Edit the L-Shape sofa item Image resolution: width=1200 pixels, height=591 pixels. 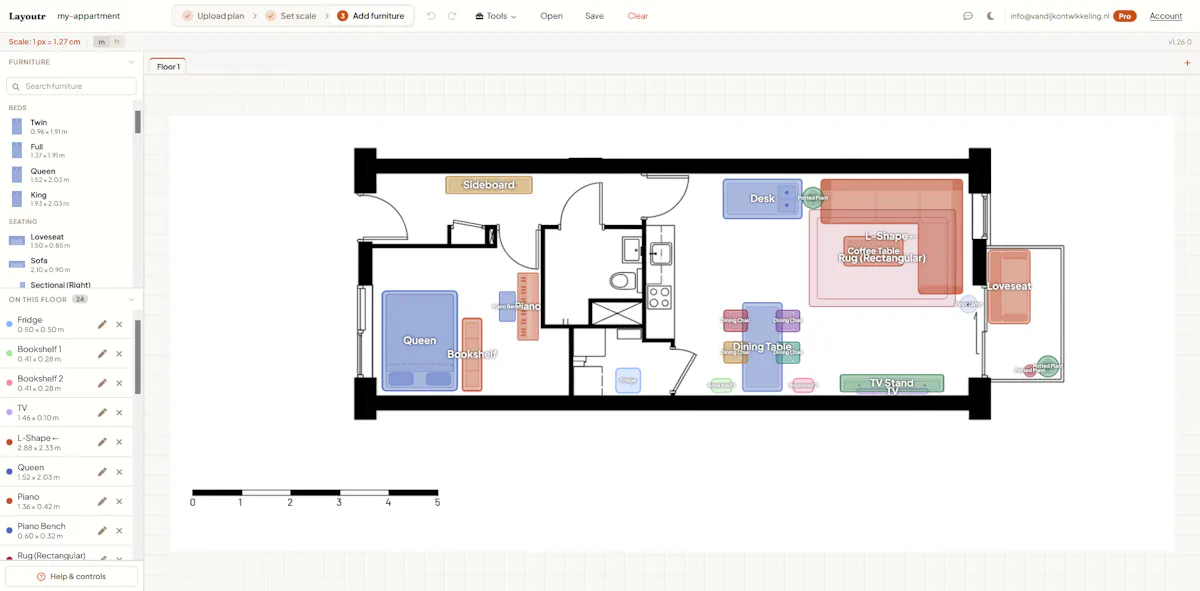tap(102, 442)
